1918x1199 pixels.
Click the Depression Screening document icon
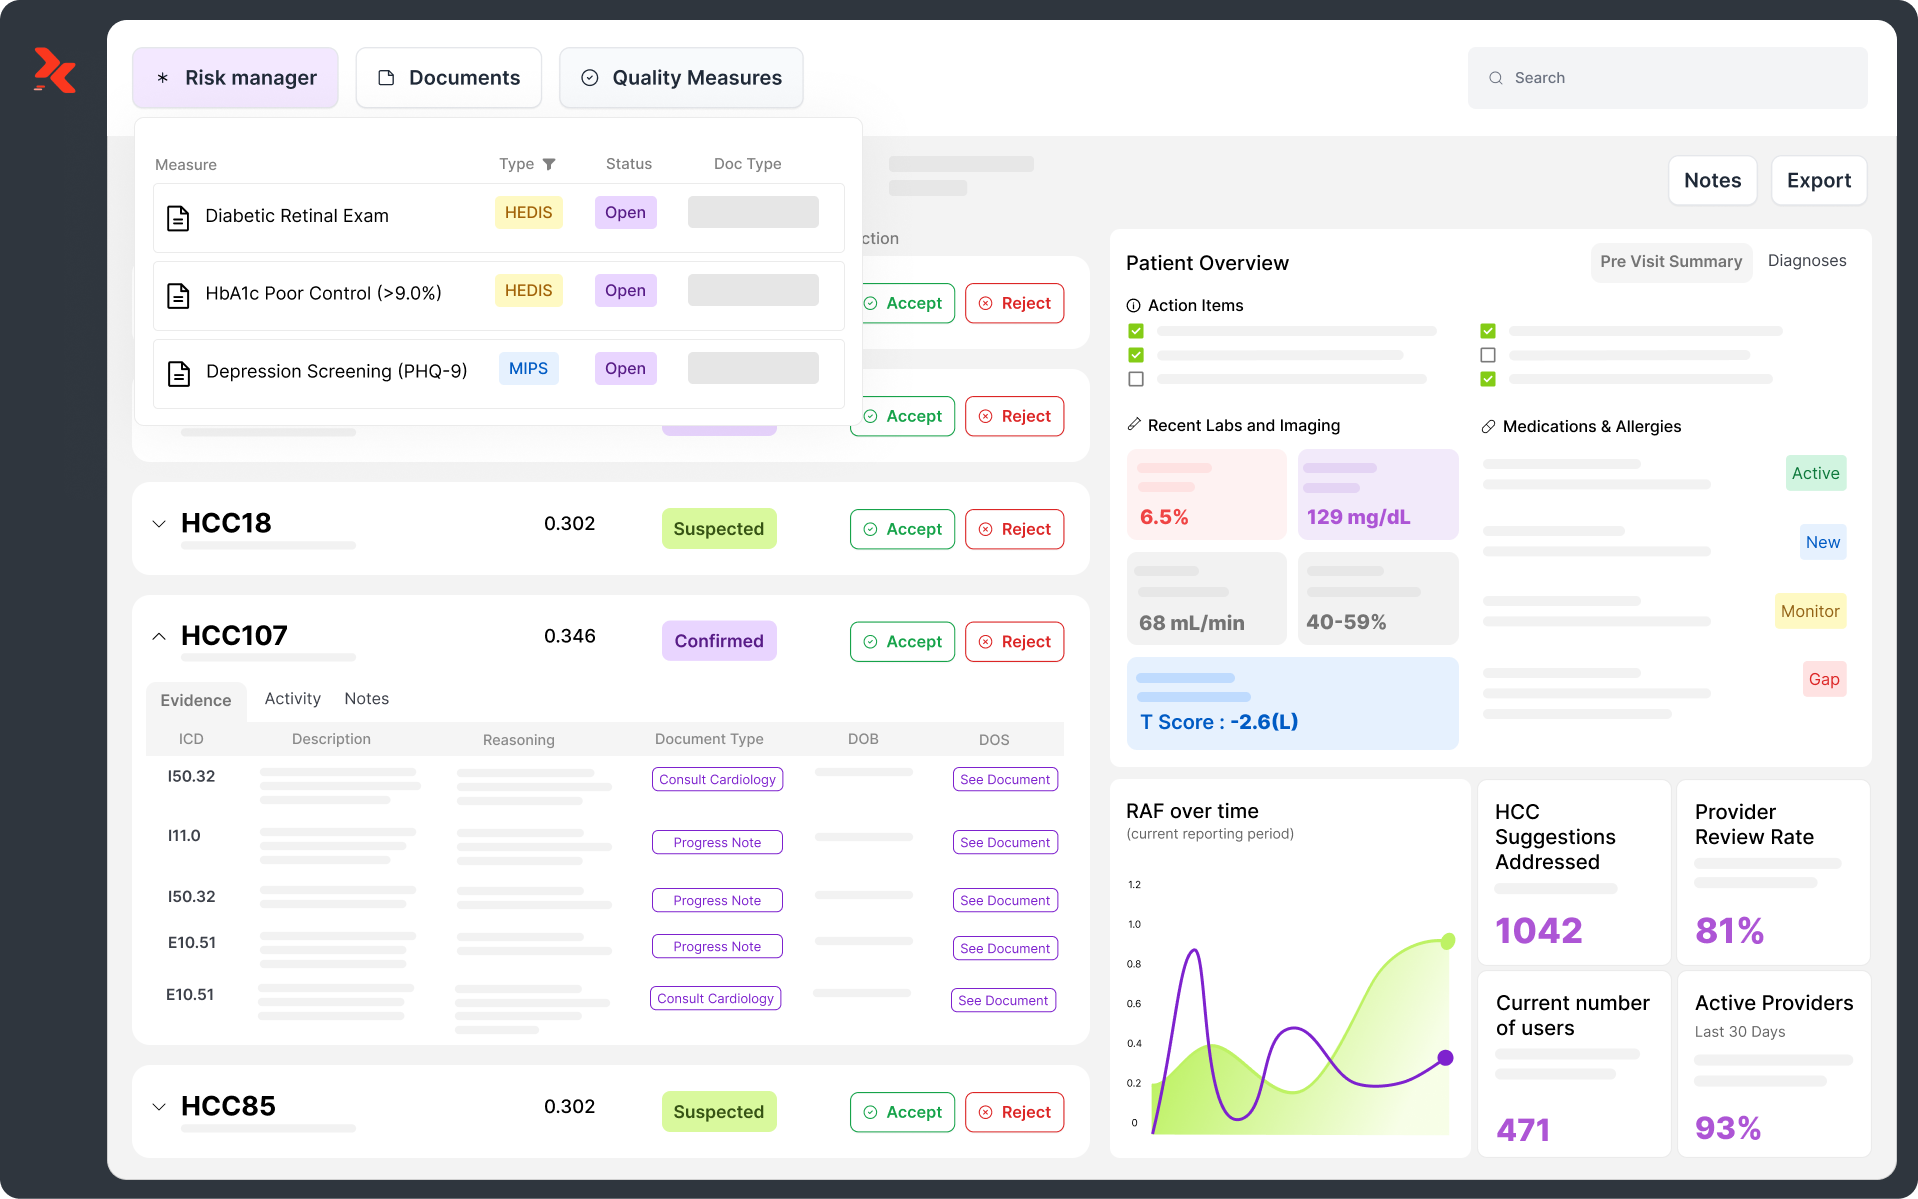point(179,373)
